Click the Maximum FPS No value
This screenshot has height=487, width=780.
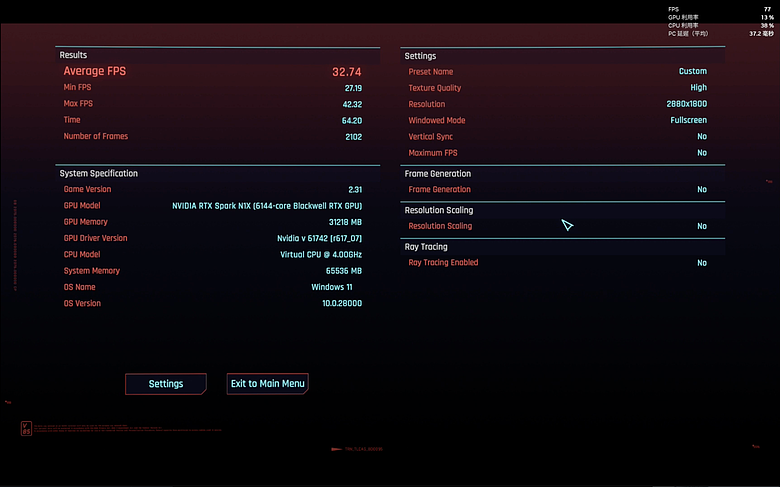tap(702, 153)
